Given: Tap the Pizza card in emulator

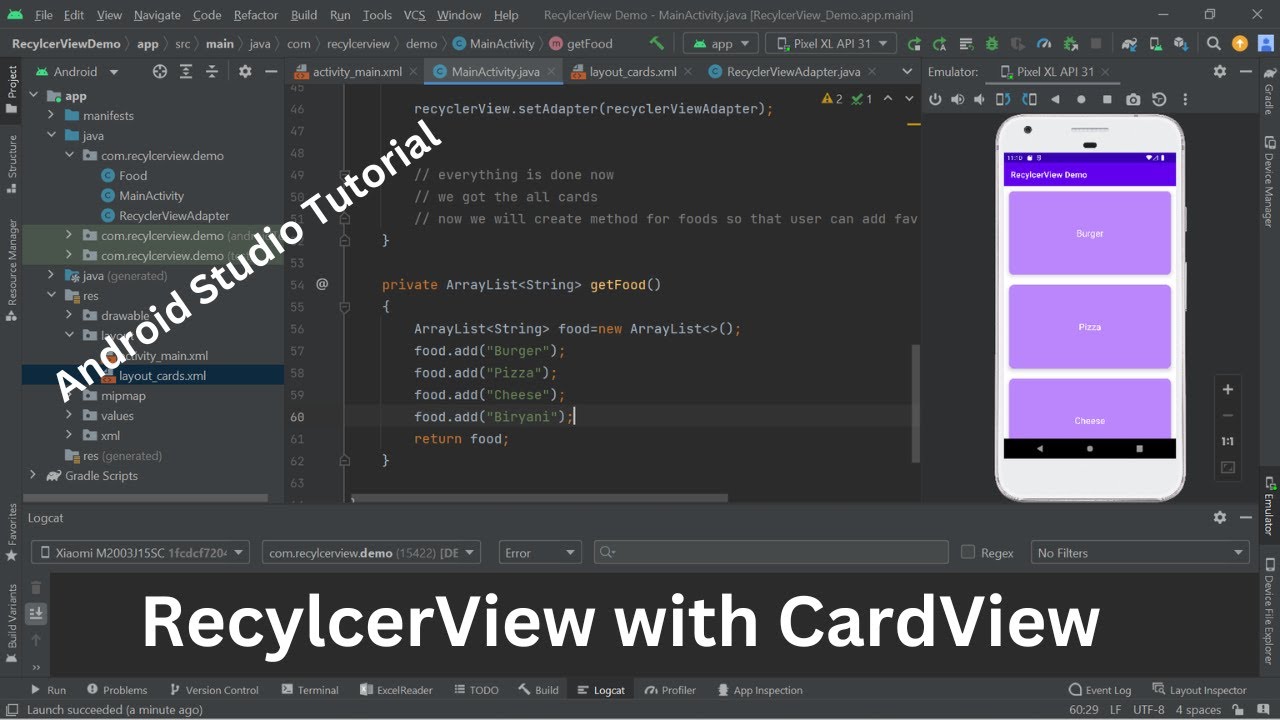Looking at the screenshot, I should point(1089,327).
